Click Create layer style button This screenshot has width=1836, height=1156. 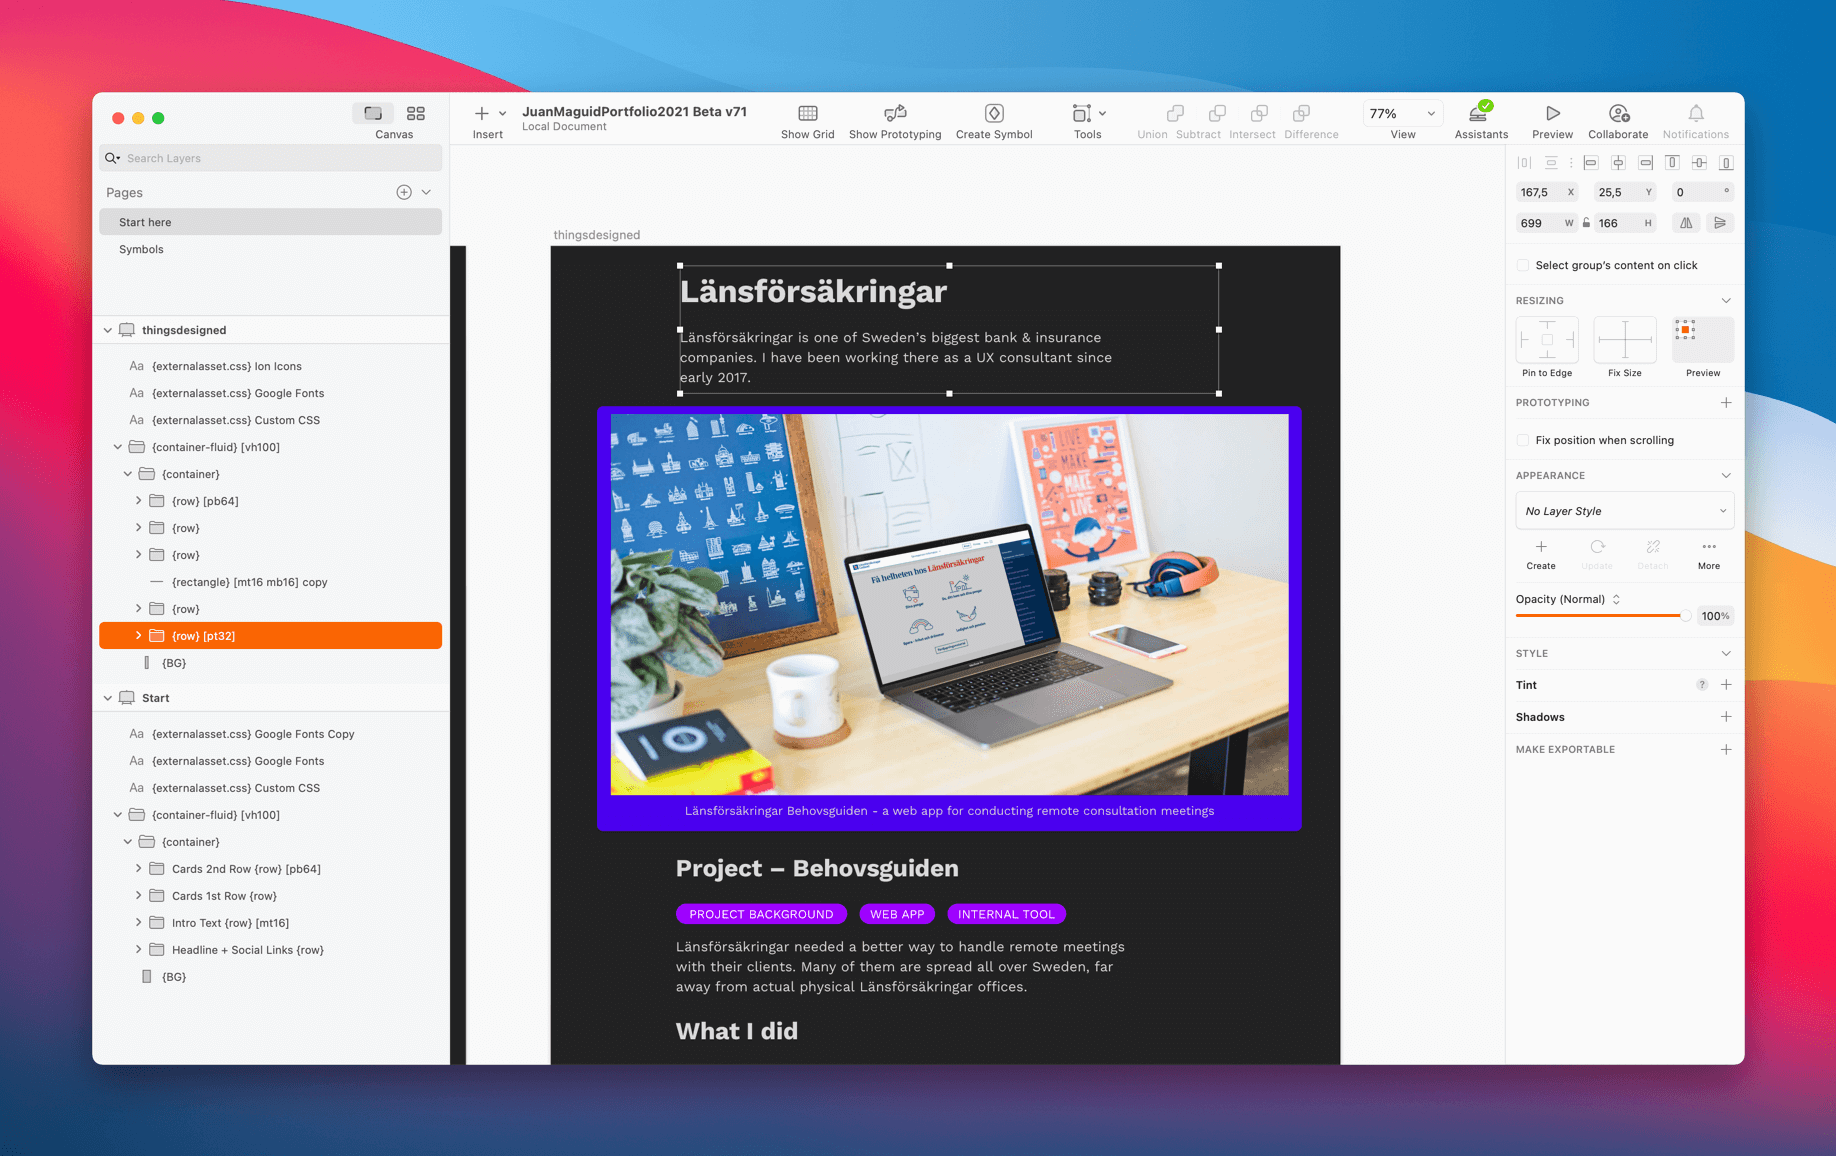tap(1541, 555)
